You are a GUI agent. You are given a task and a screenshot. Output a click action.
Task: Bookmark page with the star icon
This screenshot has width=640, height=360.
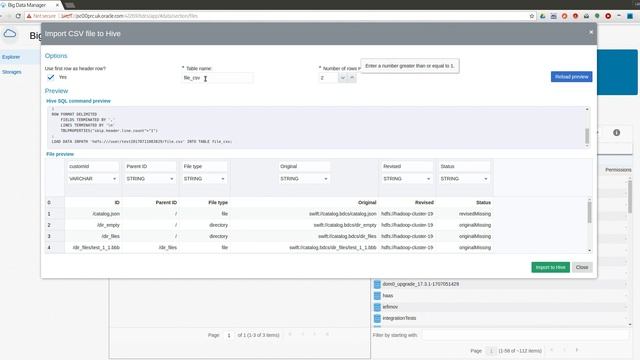tap(531, 16)
